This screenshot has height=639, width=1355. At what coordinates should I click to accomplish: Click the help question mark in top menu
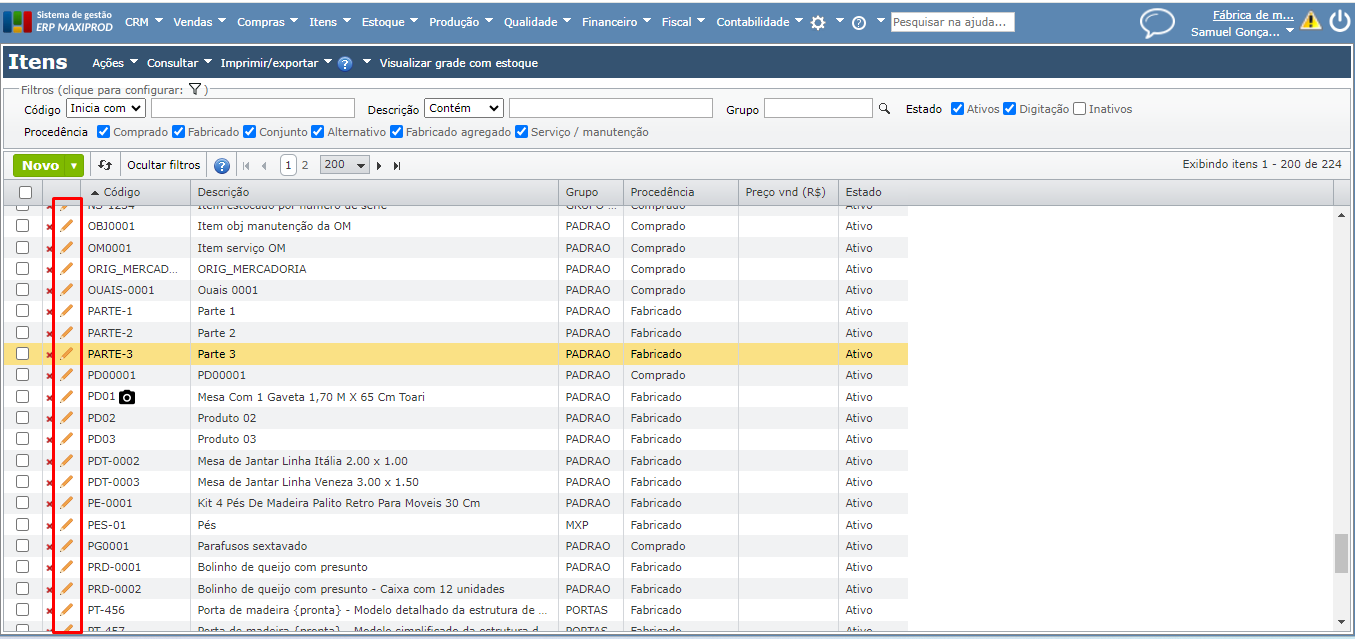point(859,22)
